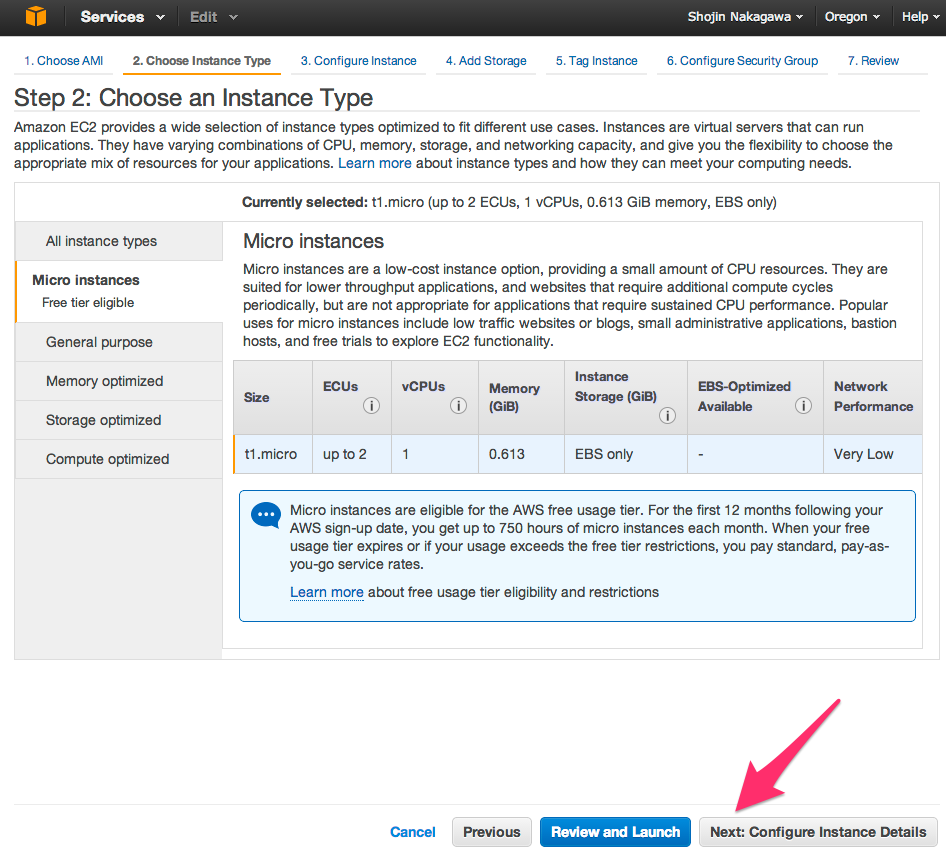
Task: Select the Memory optimized category
Action: [119, 381]
